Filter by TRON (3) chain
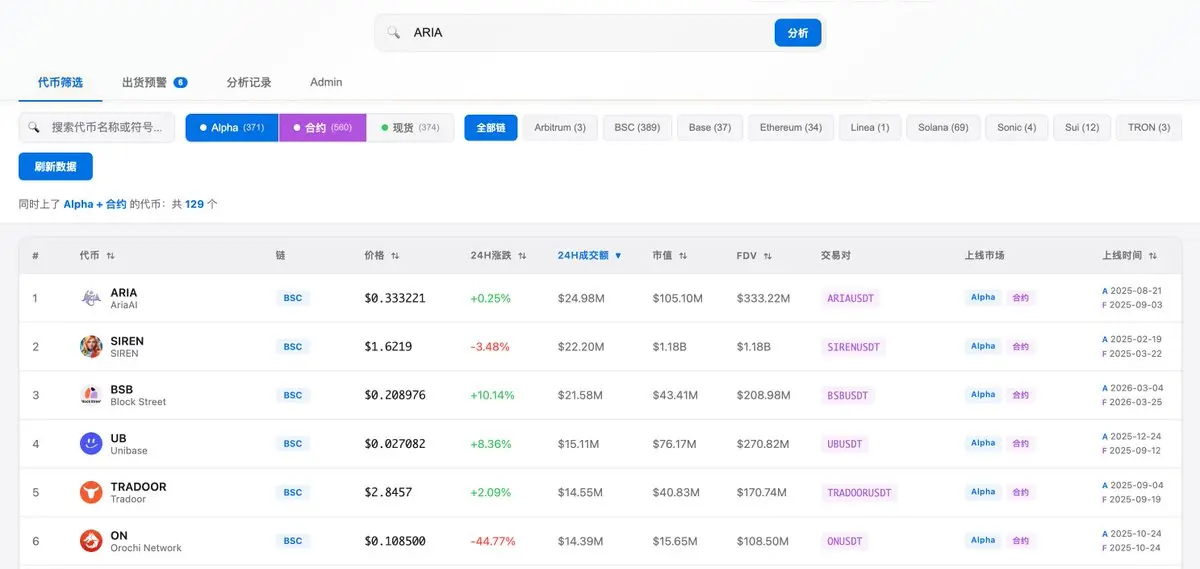1200x569 pixels. point(1149,128)
